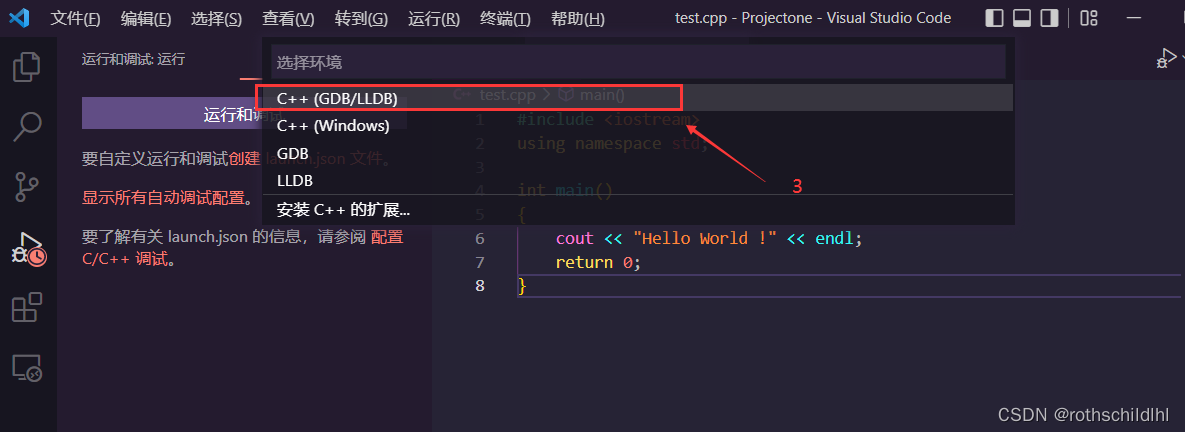Open the 配置 C/C++ 调试 link
Viewport: 1185px width, 432px height.
coord(243,248)
